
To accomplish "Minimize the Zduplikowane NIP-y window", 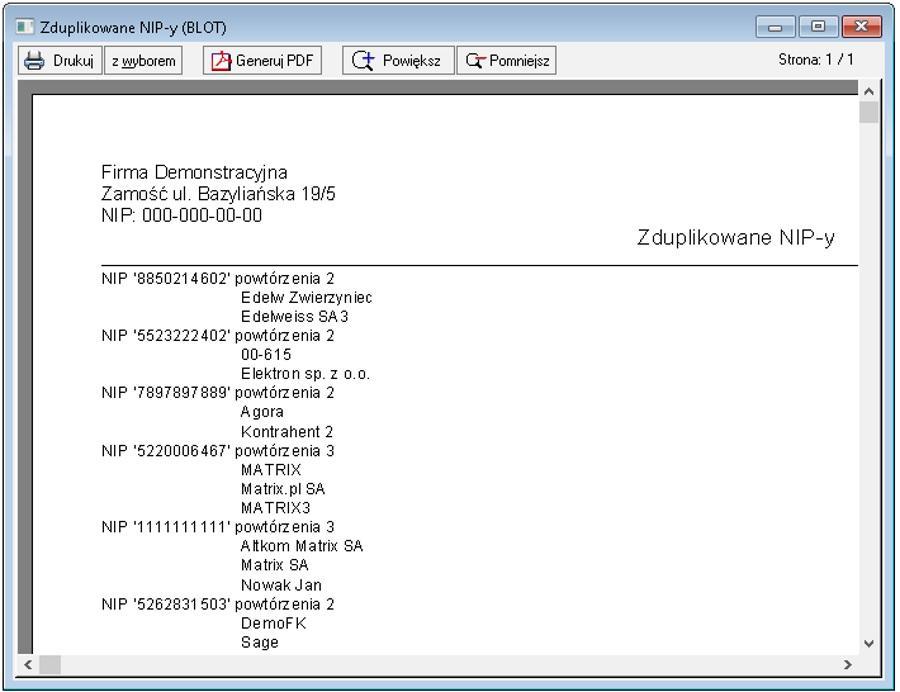I will [775, 27].
